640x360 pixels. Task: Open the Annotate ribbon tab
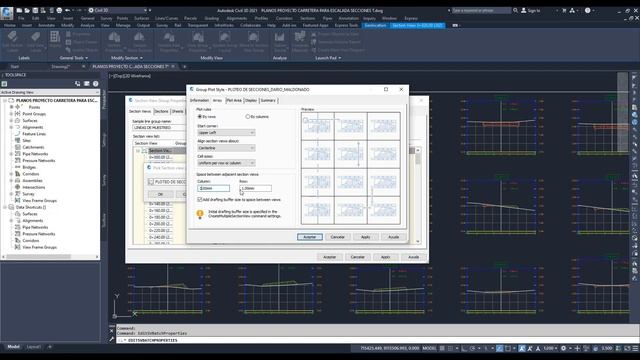tap(46, 25)
